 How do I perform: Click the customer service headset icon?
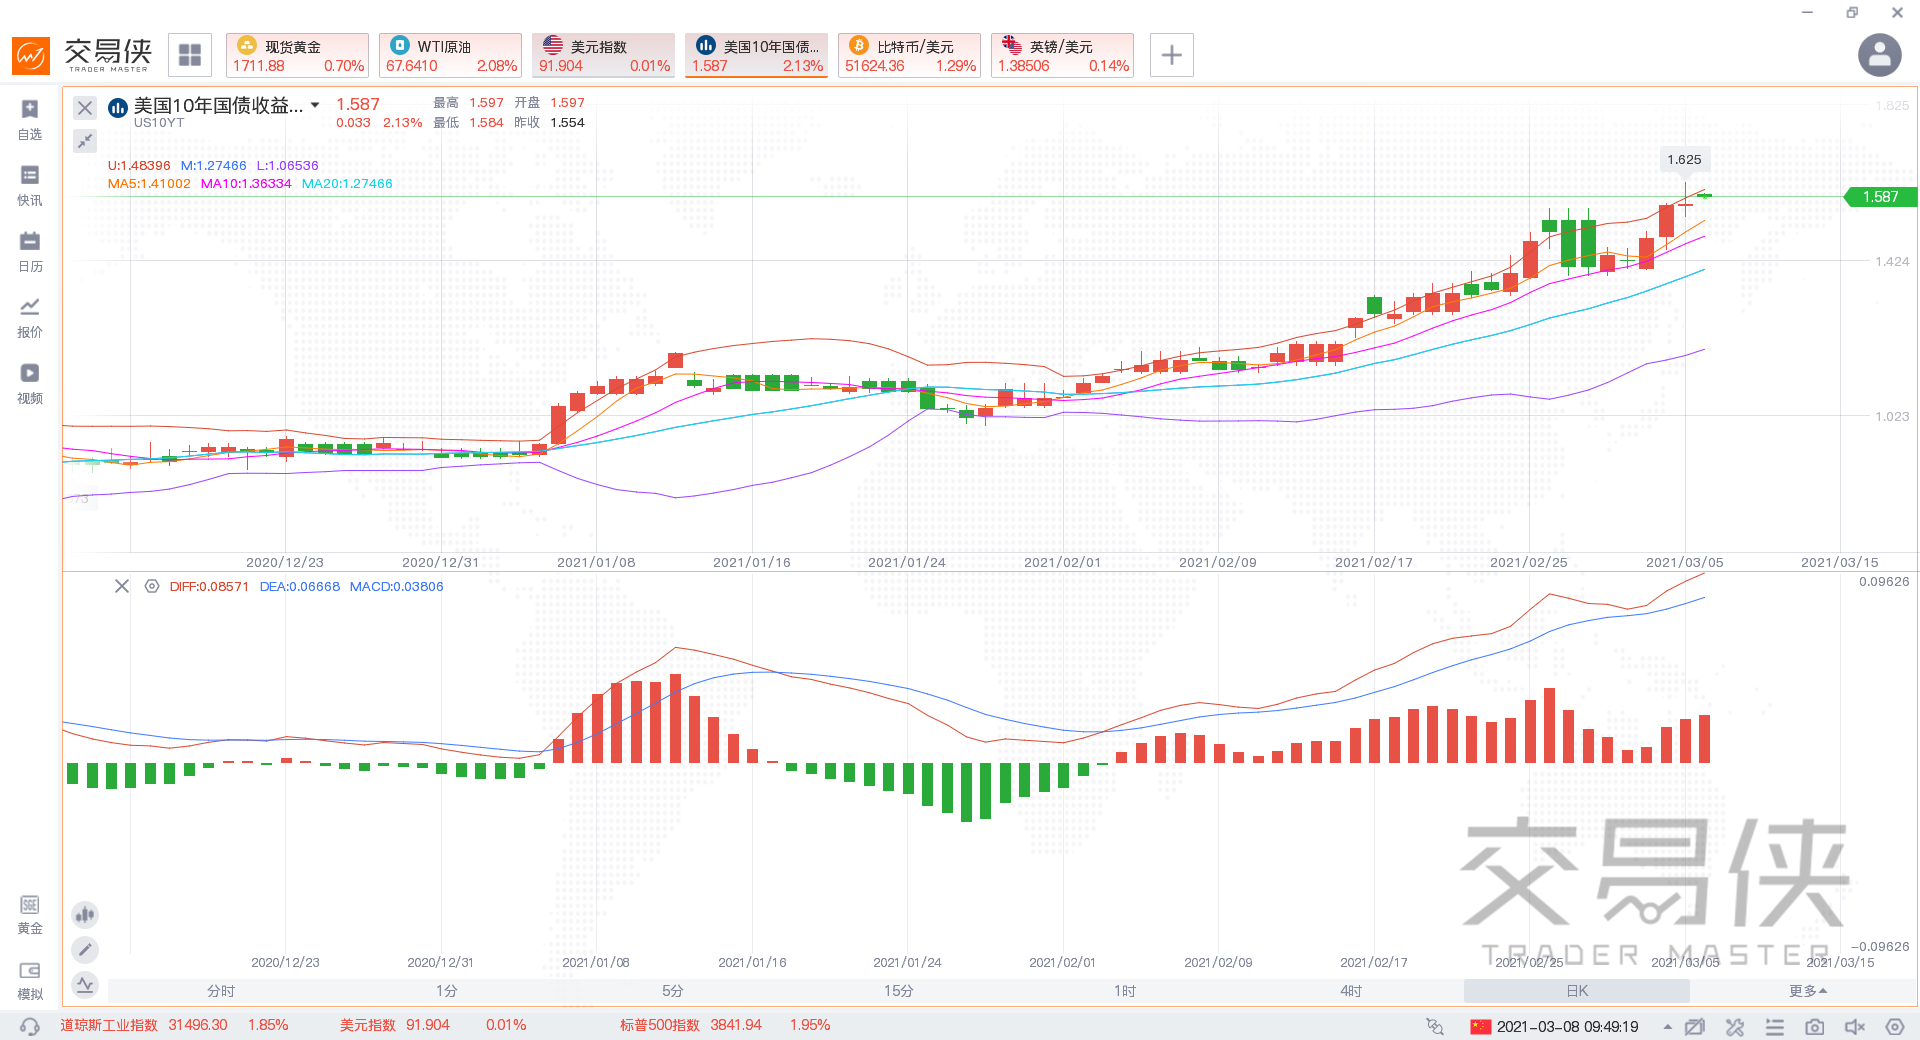click(30, 1026)
